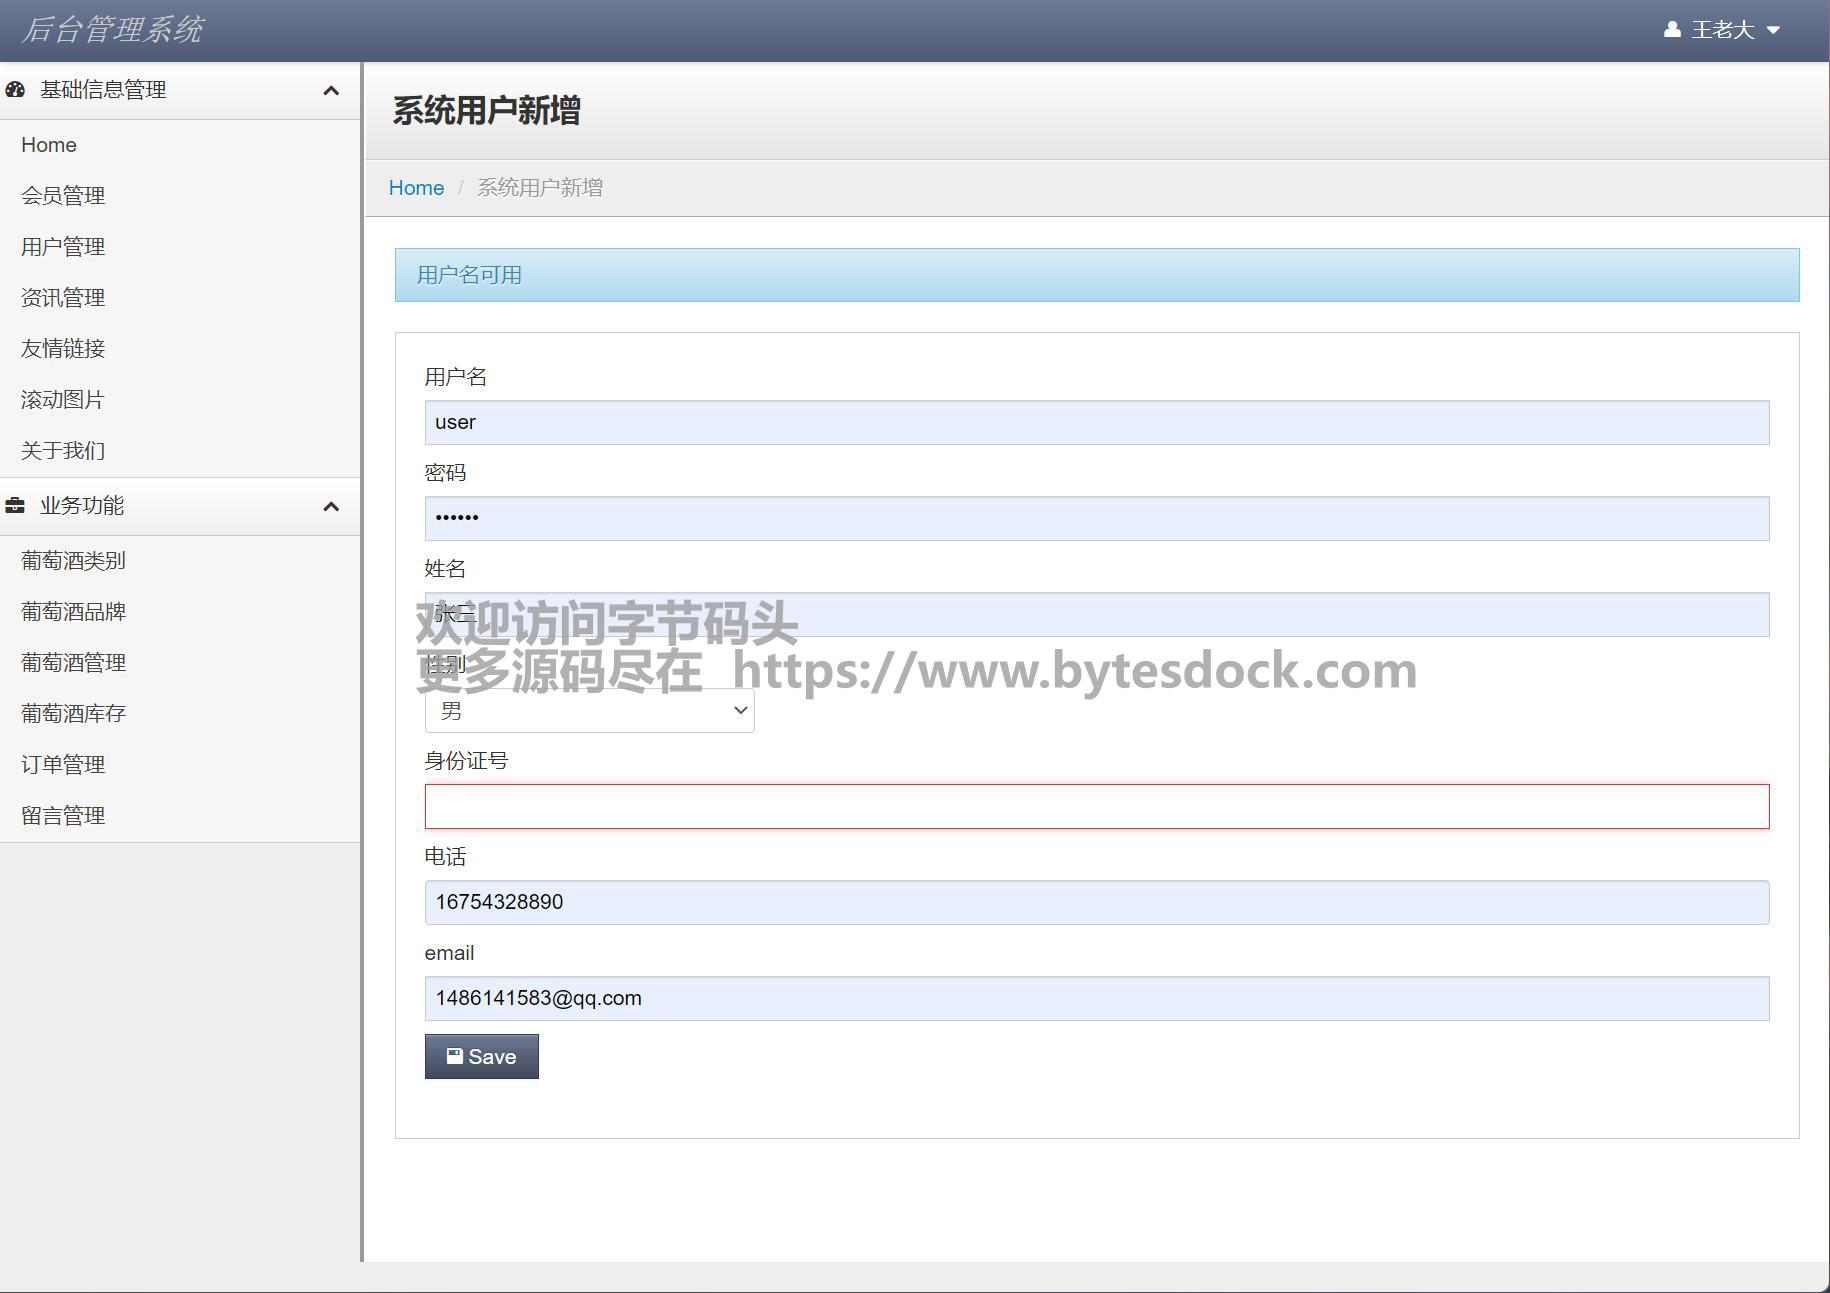Focus the empty 身份证号 input field
This screenshot has width=1830, height=1293.
1096,807
